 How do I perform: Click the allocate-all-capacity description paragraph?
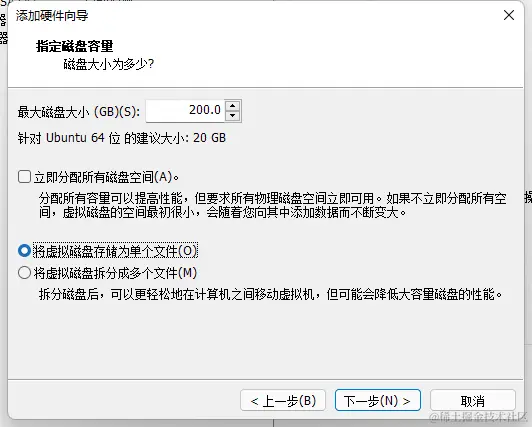tap(272, 206)
